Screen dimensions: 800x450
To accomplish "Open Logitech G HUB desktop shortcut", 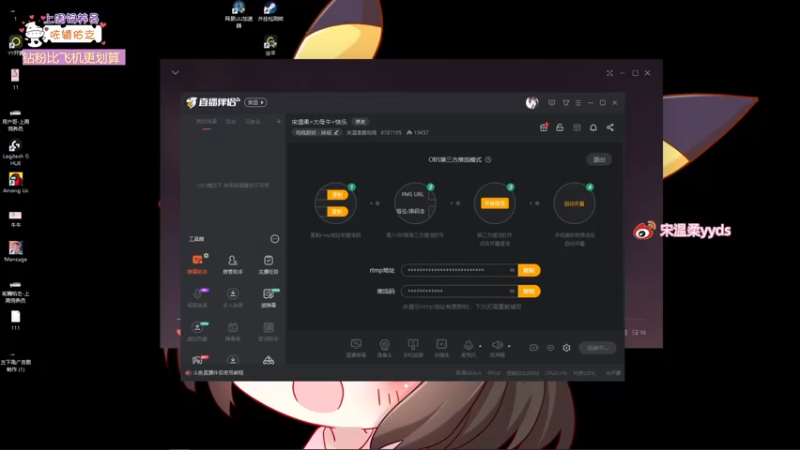I will [x=15, y=152].
